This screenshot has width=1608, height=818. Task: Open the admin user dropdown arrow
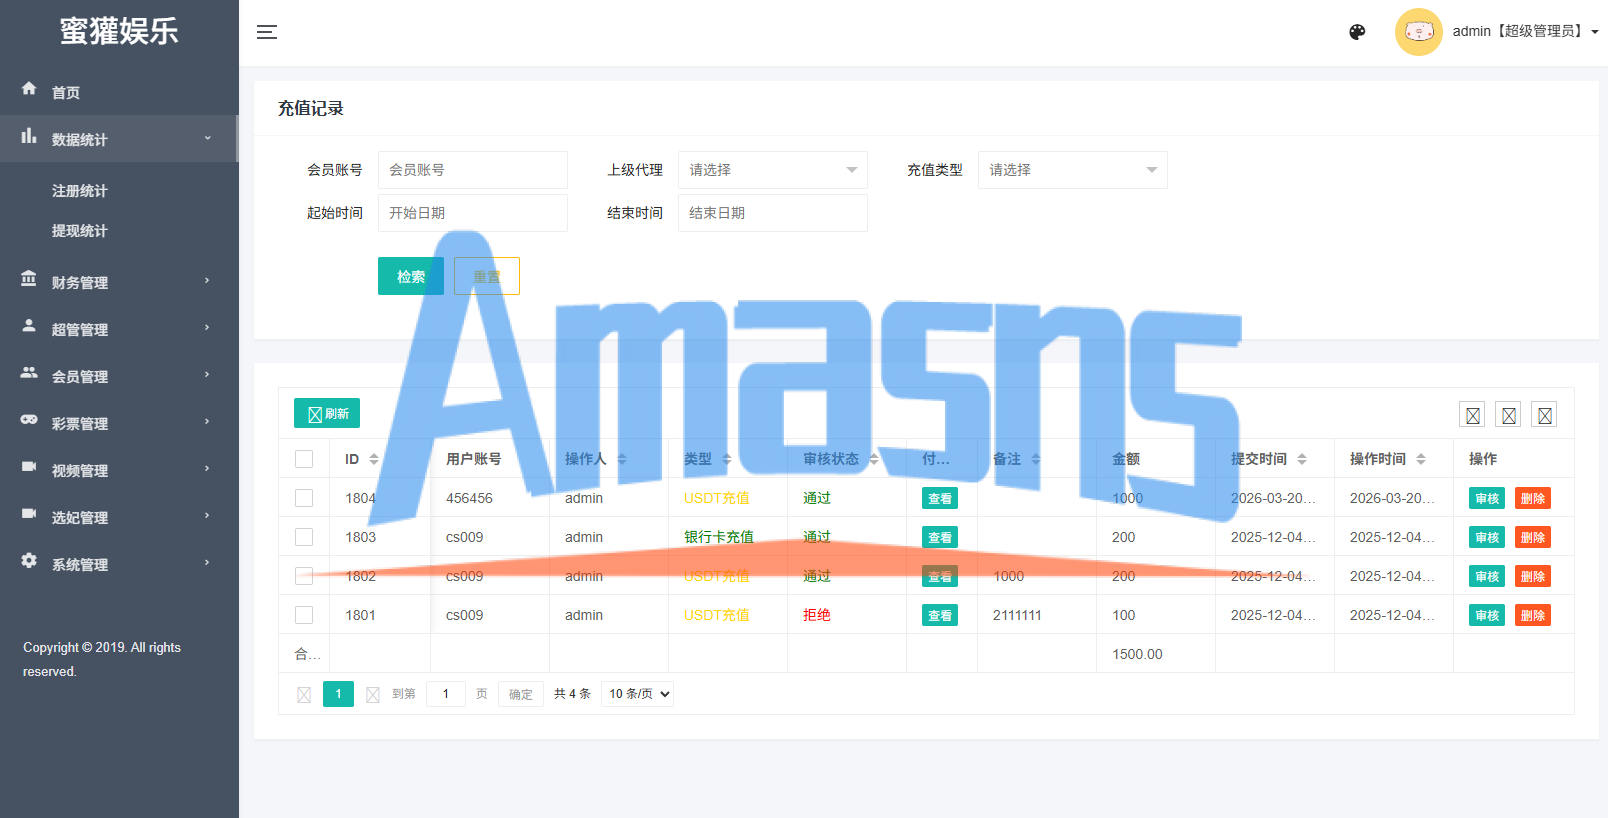(x=1595, y=32)
